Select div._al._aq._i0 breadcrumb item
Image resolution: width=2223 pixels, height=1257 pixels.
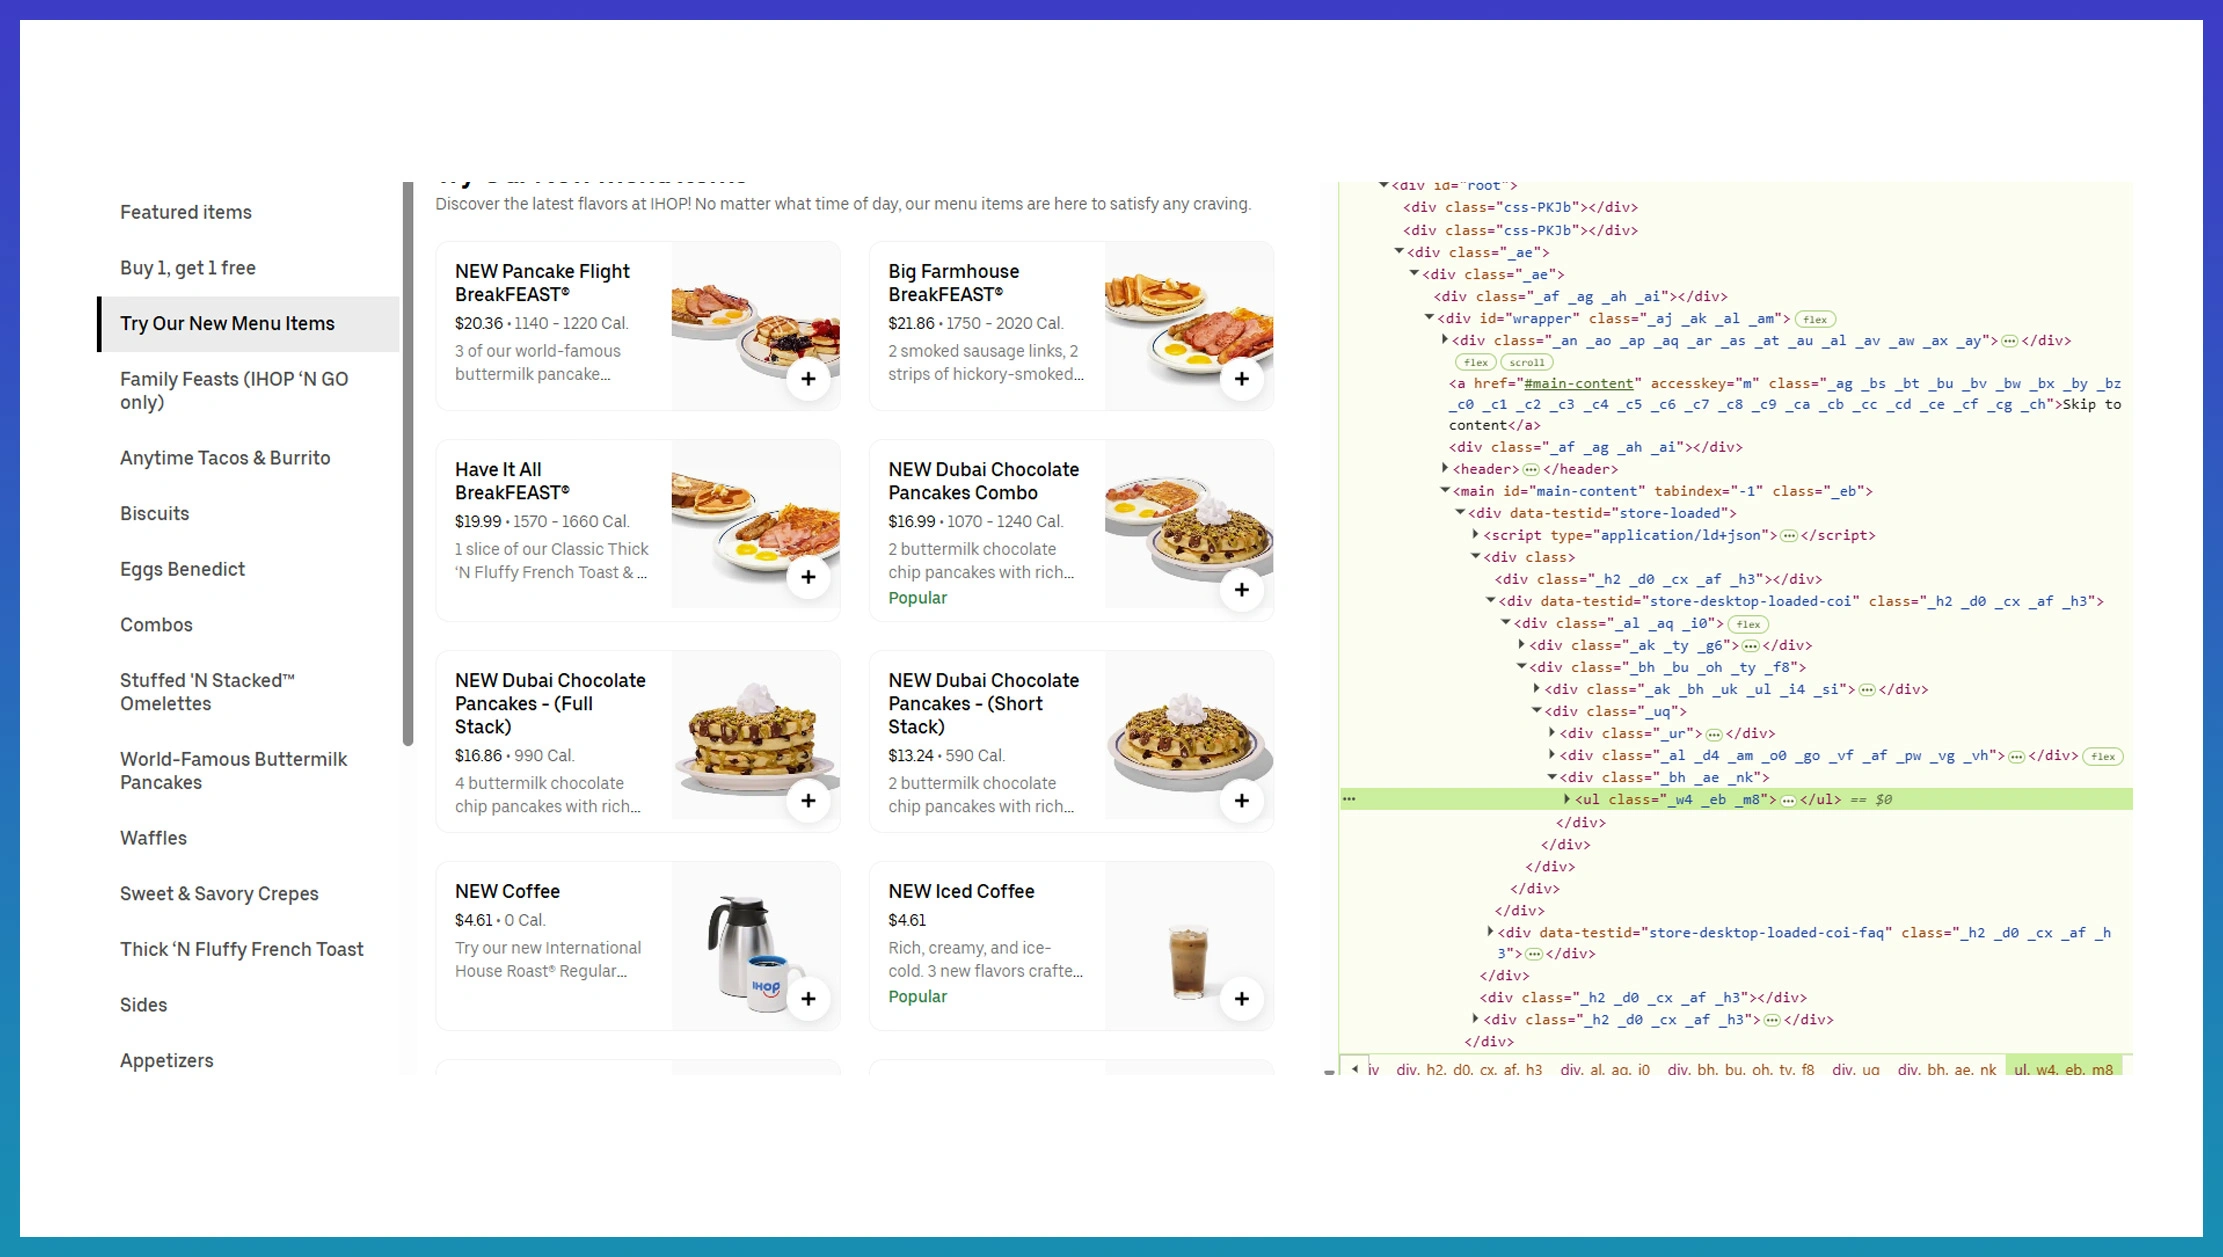coord(1605,1069)
